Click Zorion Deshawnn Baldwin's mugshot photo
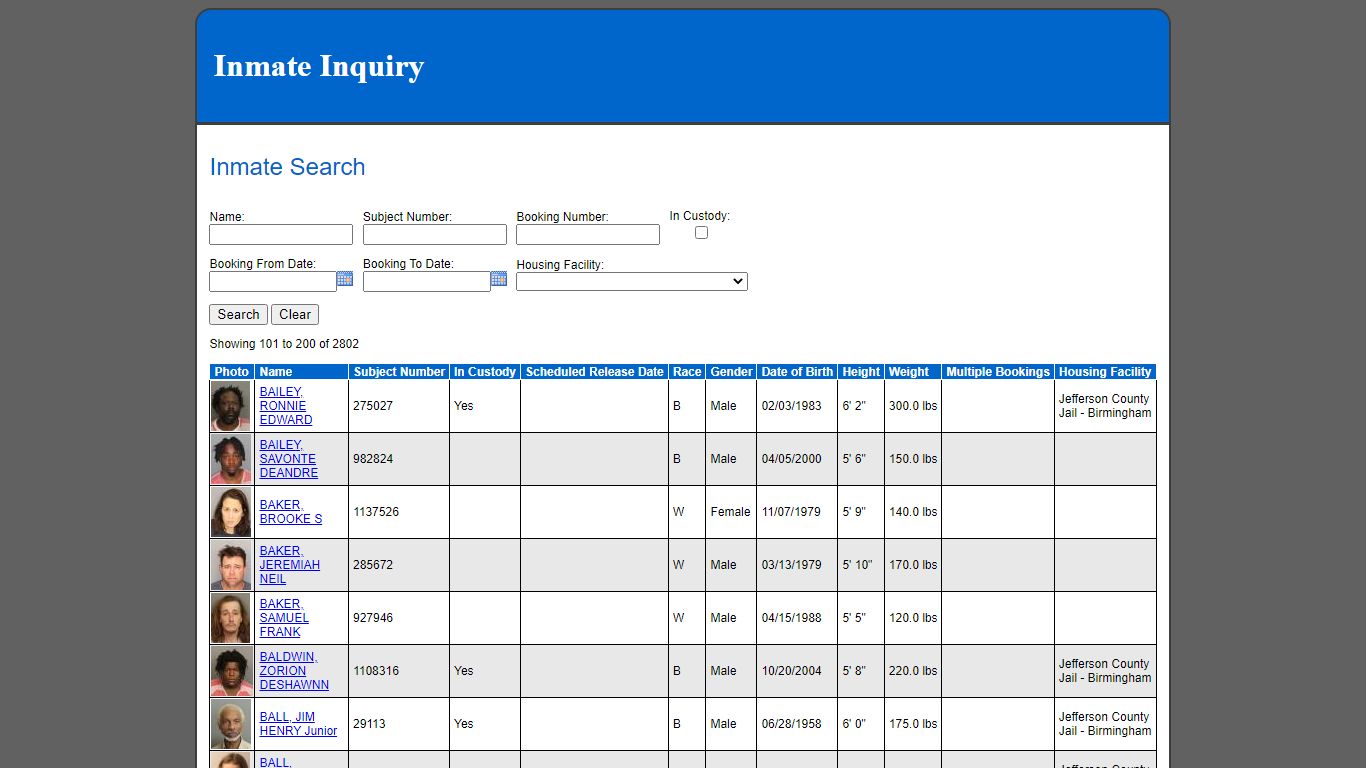The image size is (1366, 768). 231,671
